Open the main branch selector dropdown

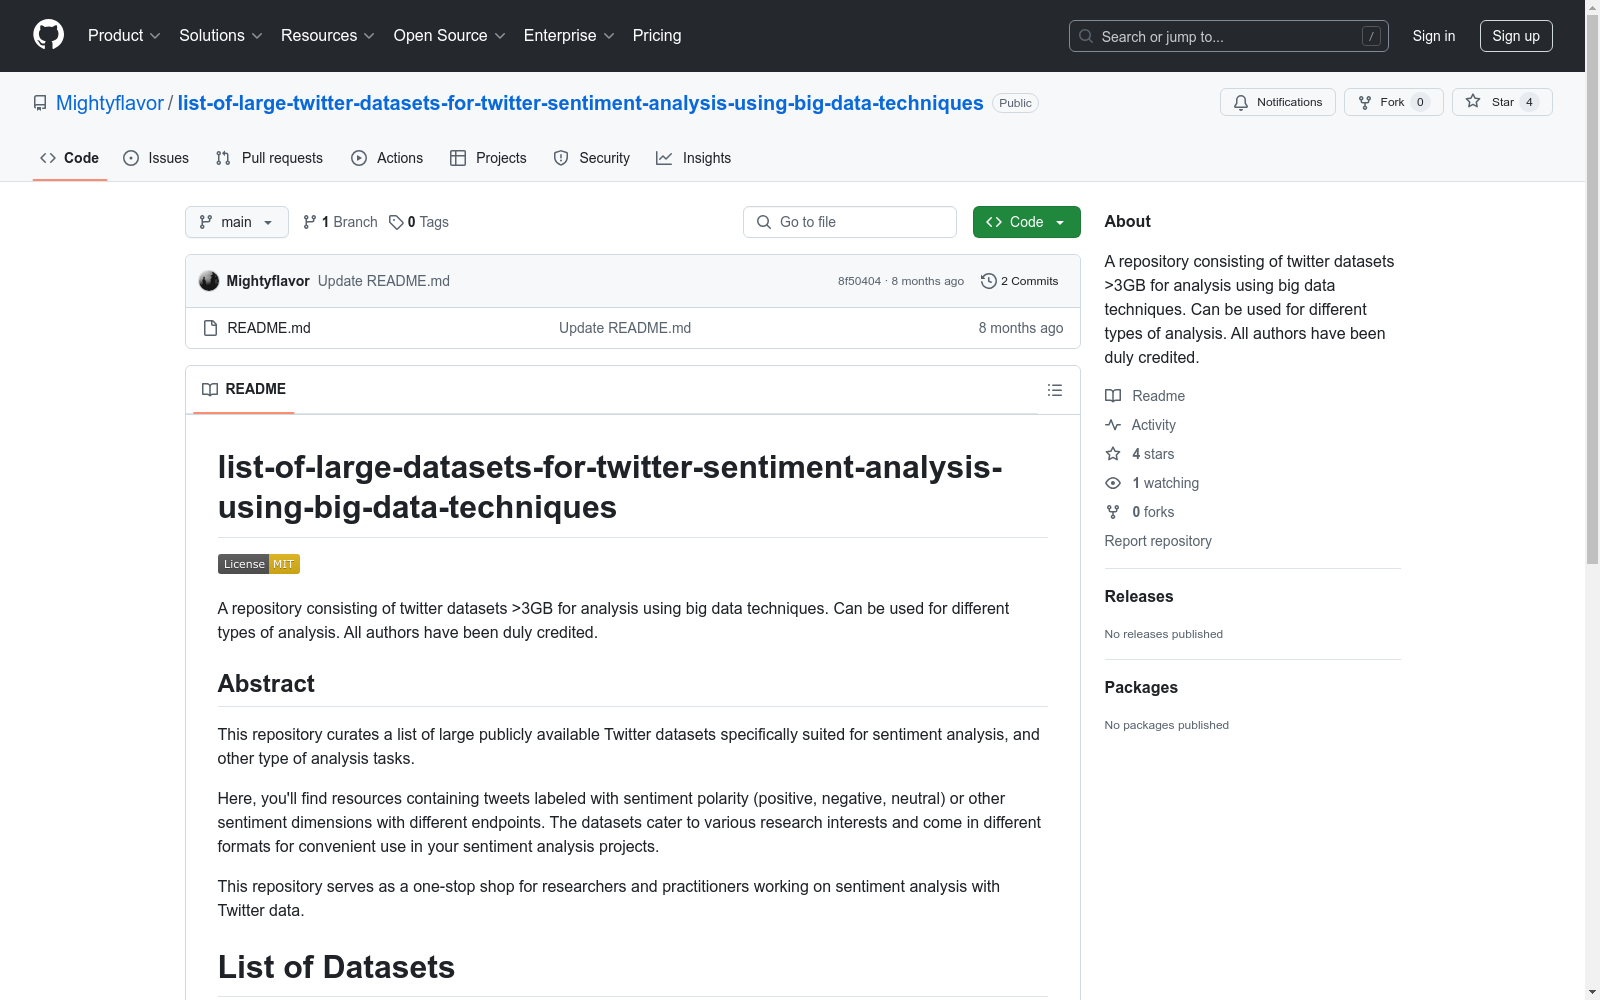point(237,222)
